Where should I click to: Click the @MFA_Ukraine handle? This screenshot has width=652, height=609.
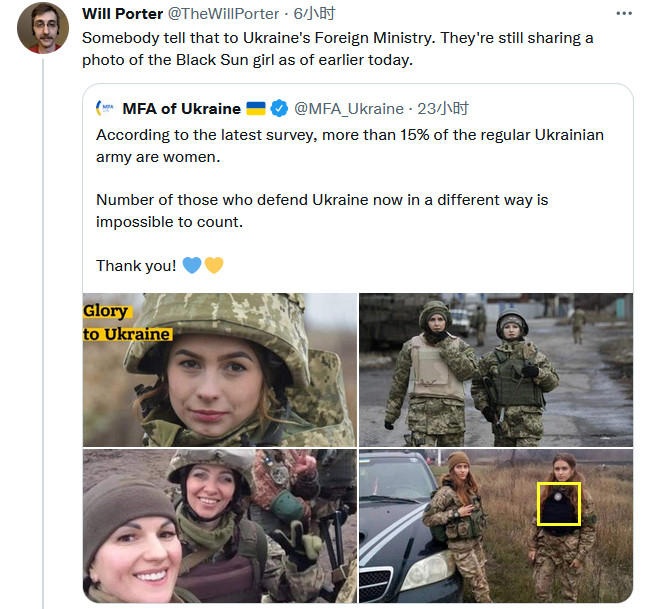point(349,108)
